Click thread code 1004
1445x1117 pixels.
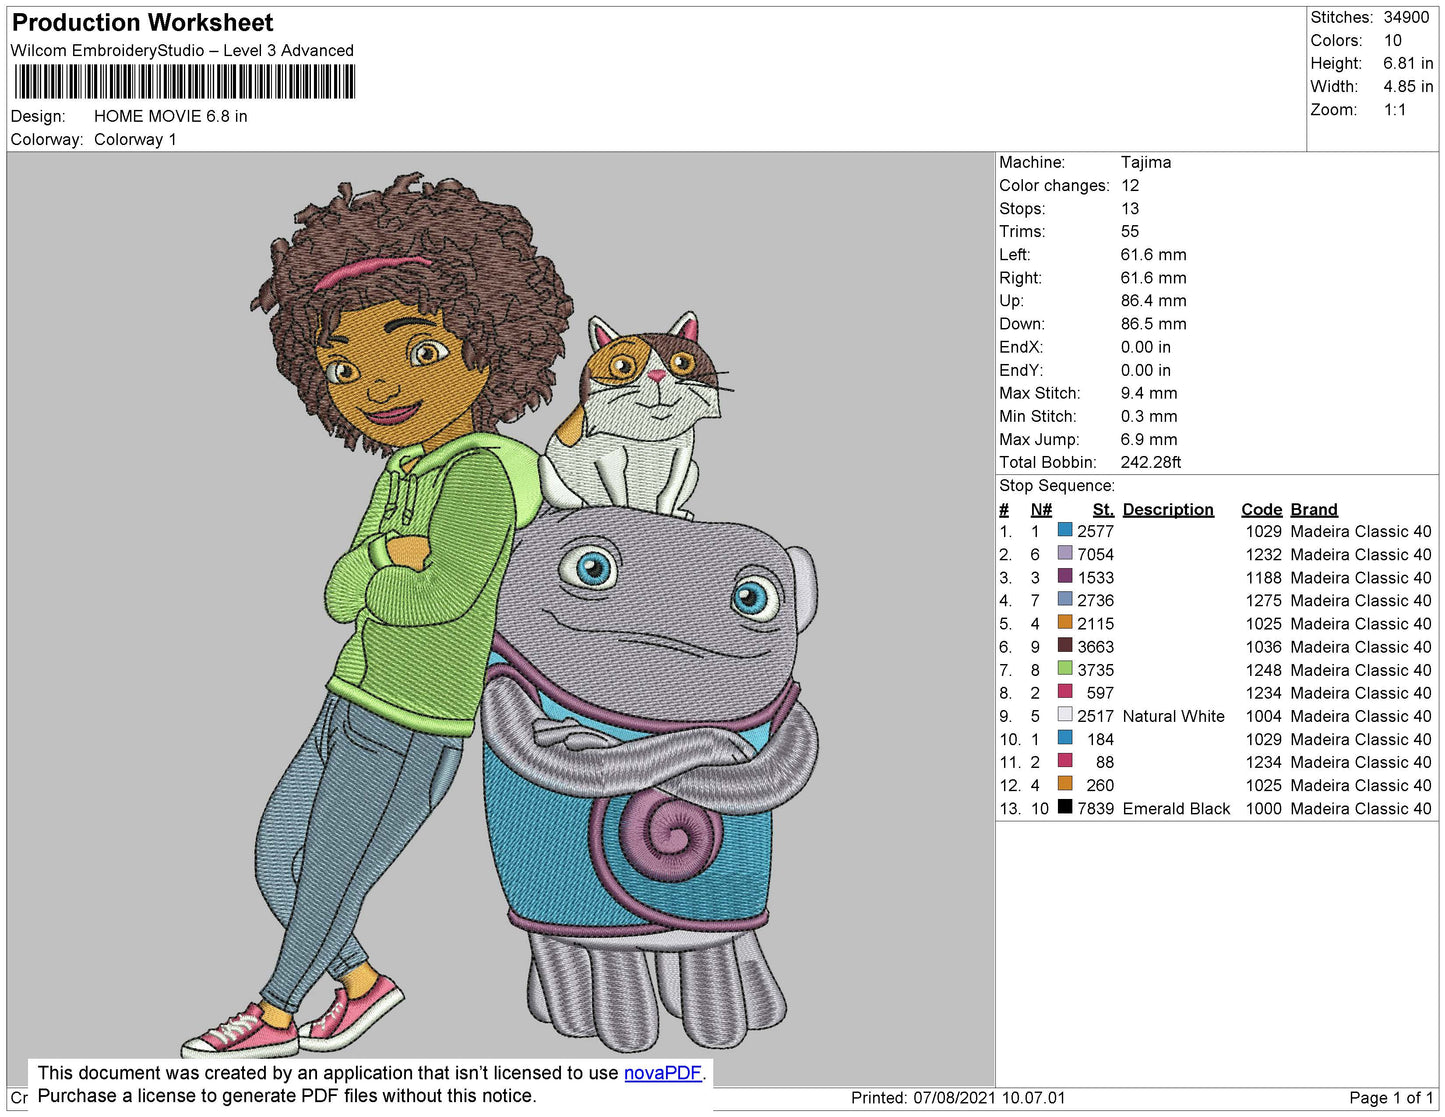1264,716
